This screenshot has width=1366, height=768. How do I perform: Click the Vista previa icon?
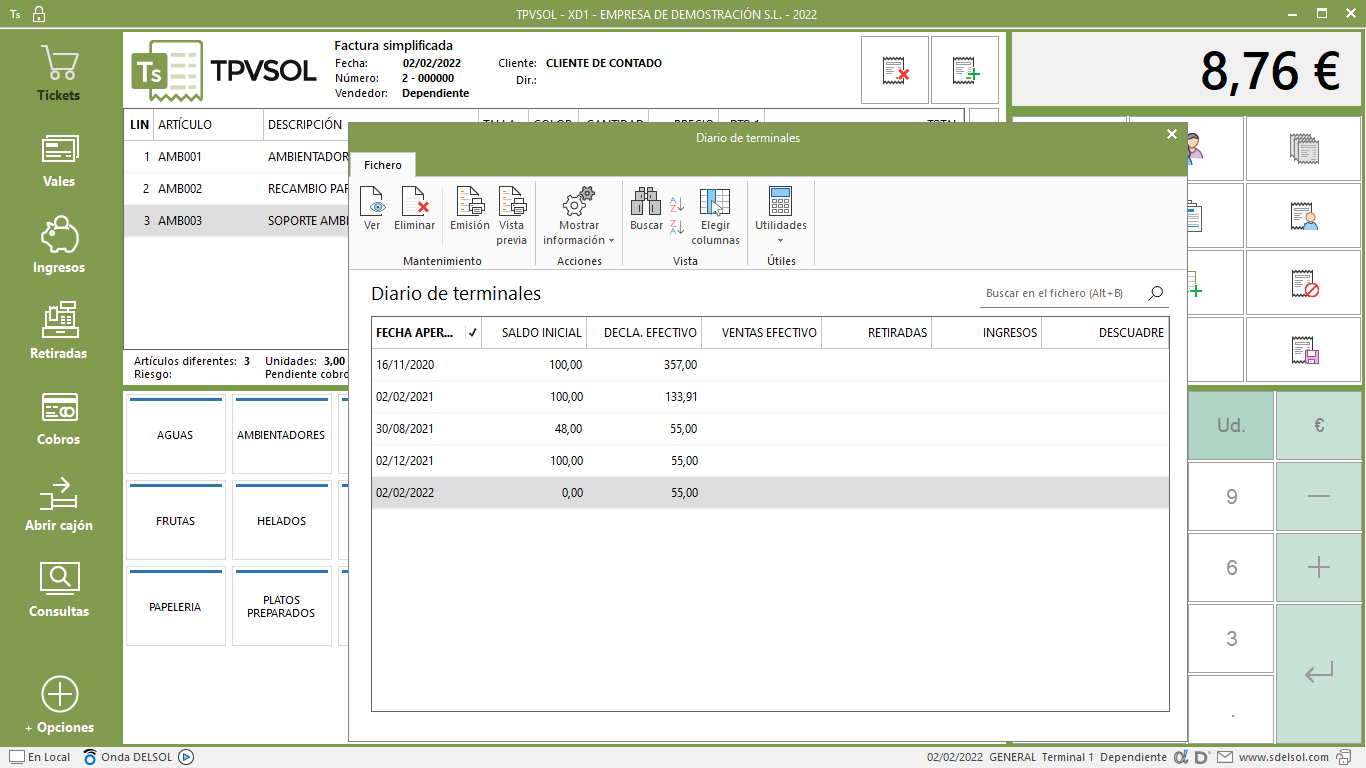pyautogui.click(x=511, y=215)
